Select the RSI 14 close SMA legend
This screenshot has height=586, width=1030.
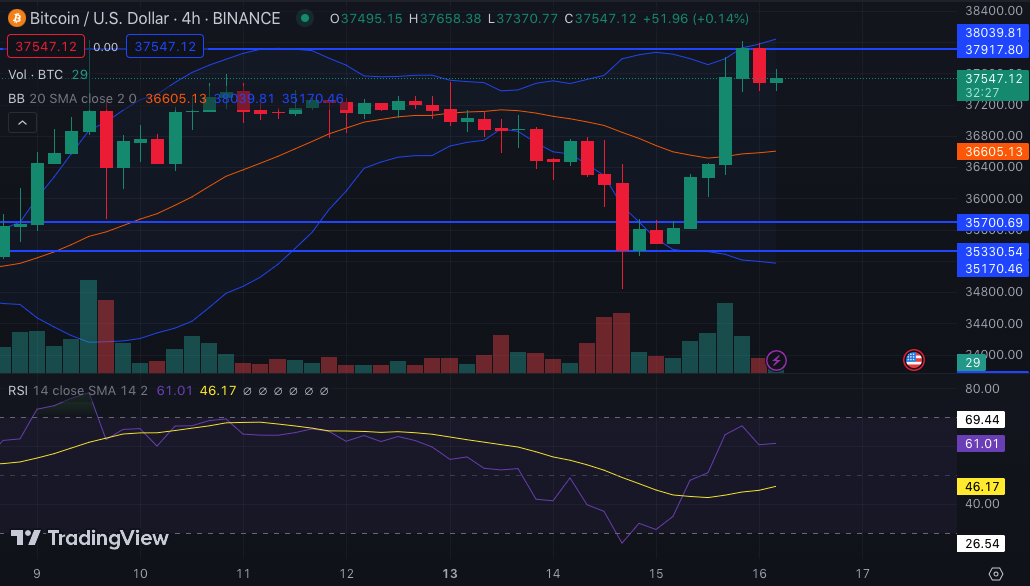(78, 391)
